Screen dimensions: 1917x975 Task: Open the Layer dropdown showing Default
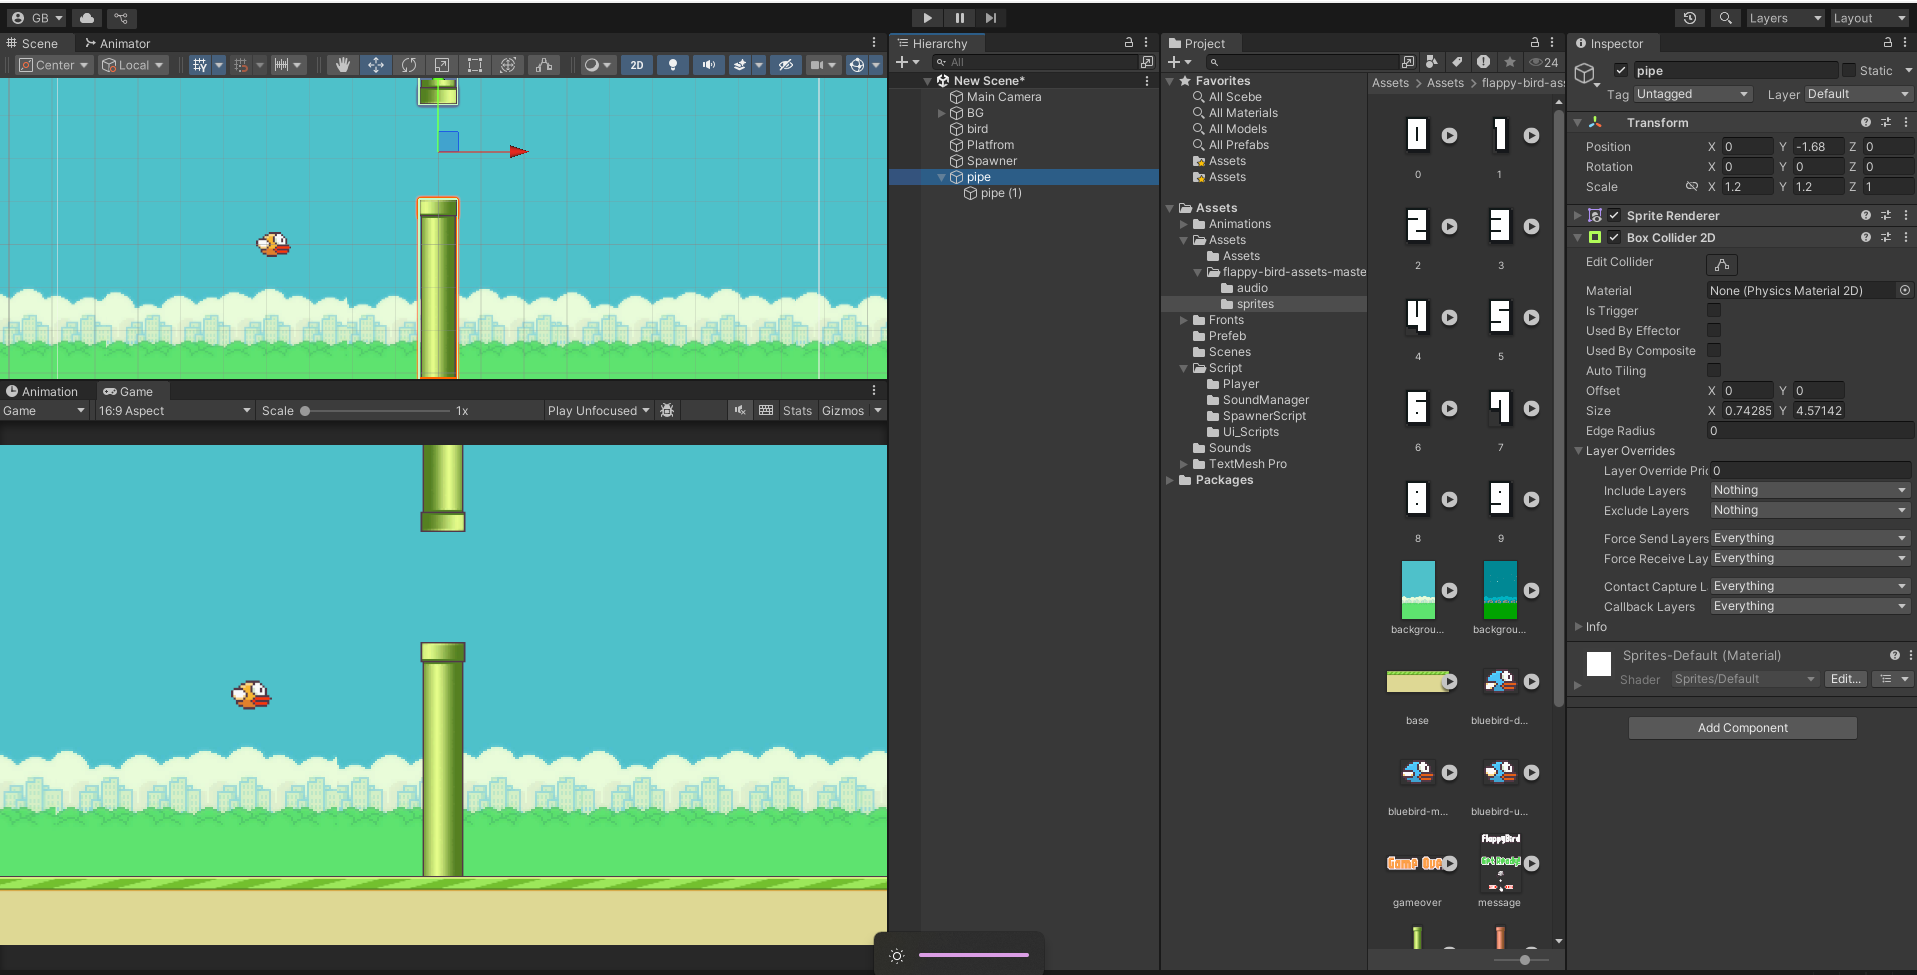point(1859,94)
